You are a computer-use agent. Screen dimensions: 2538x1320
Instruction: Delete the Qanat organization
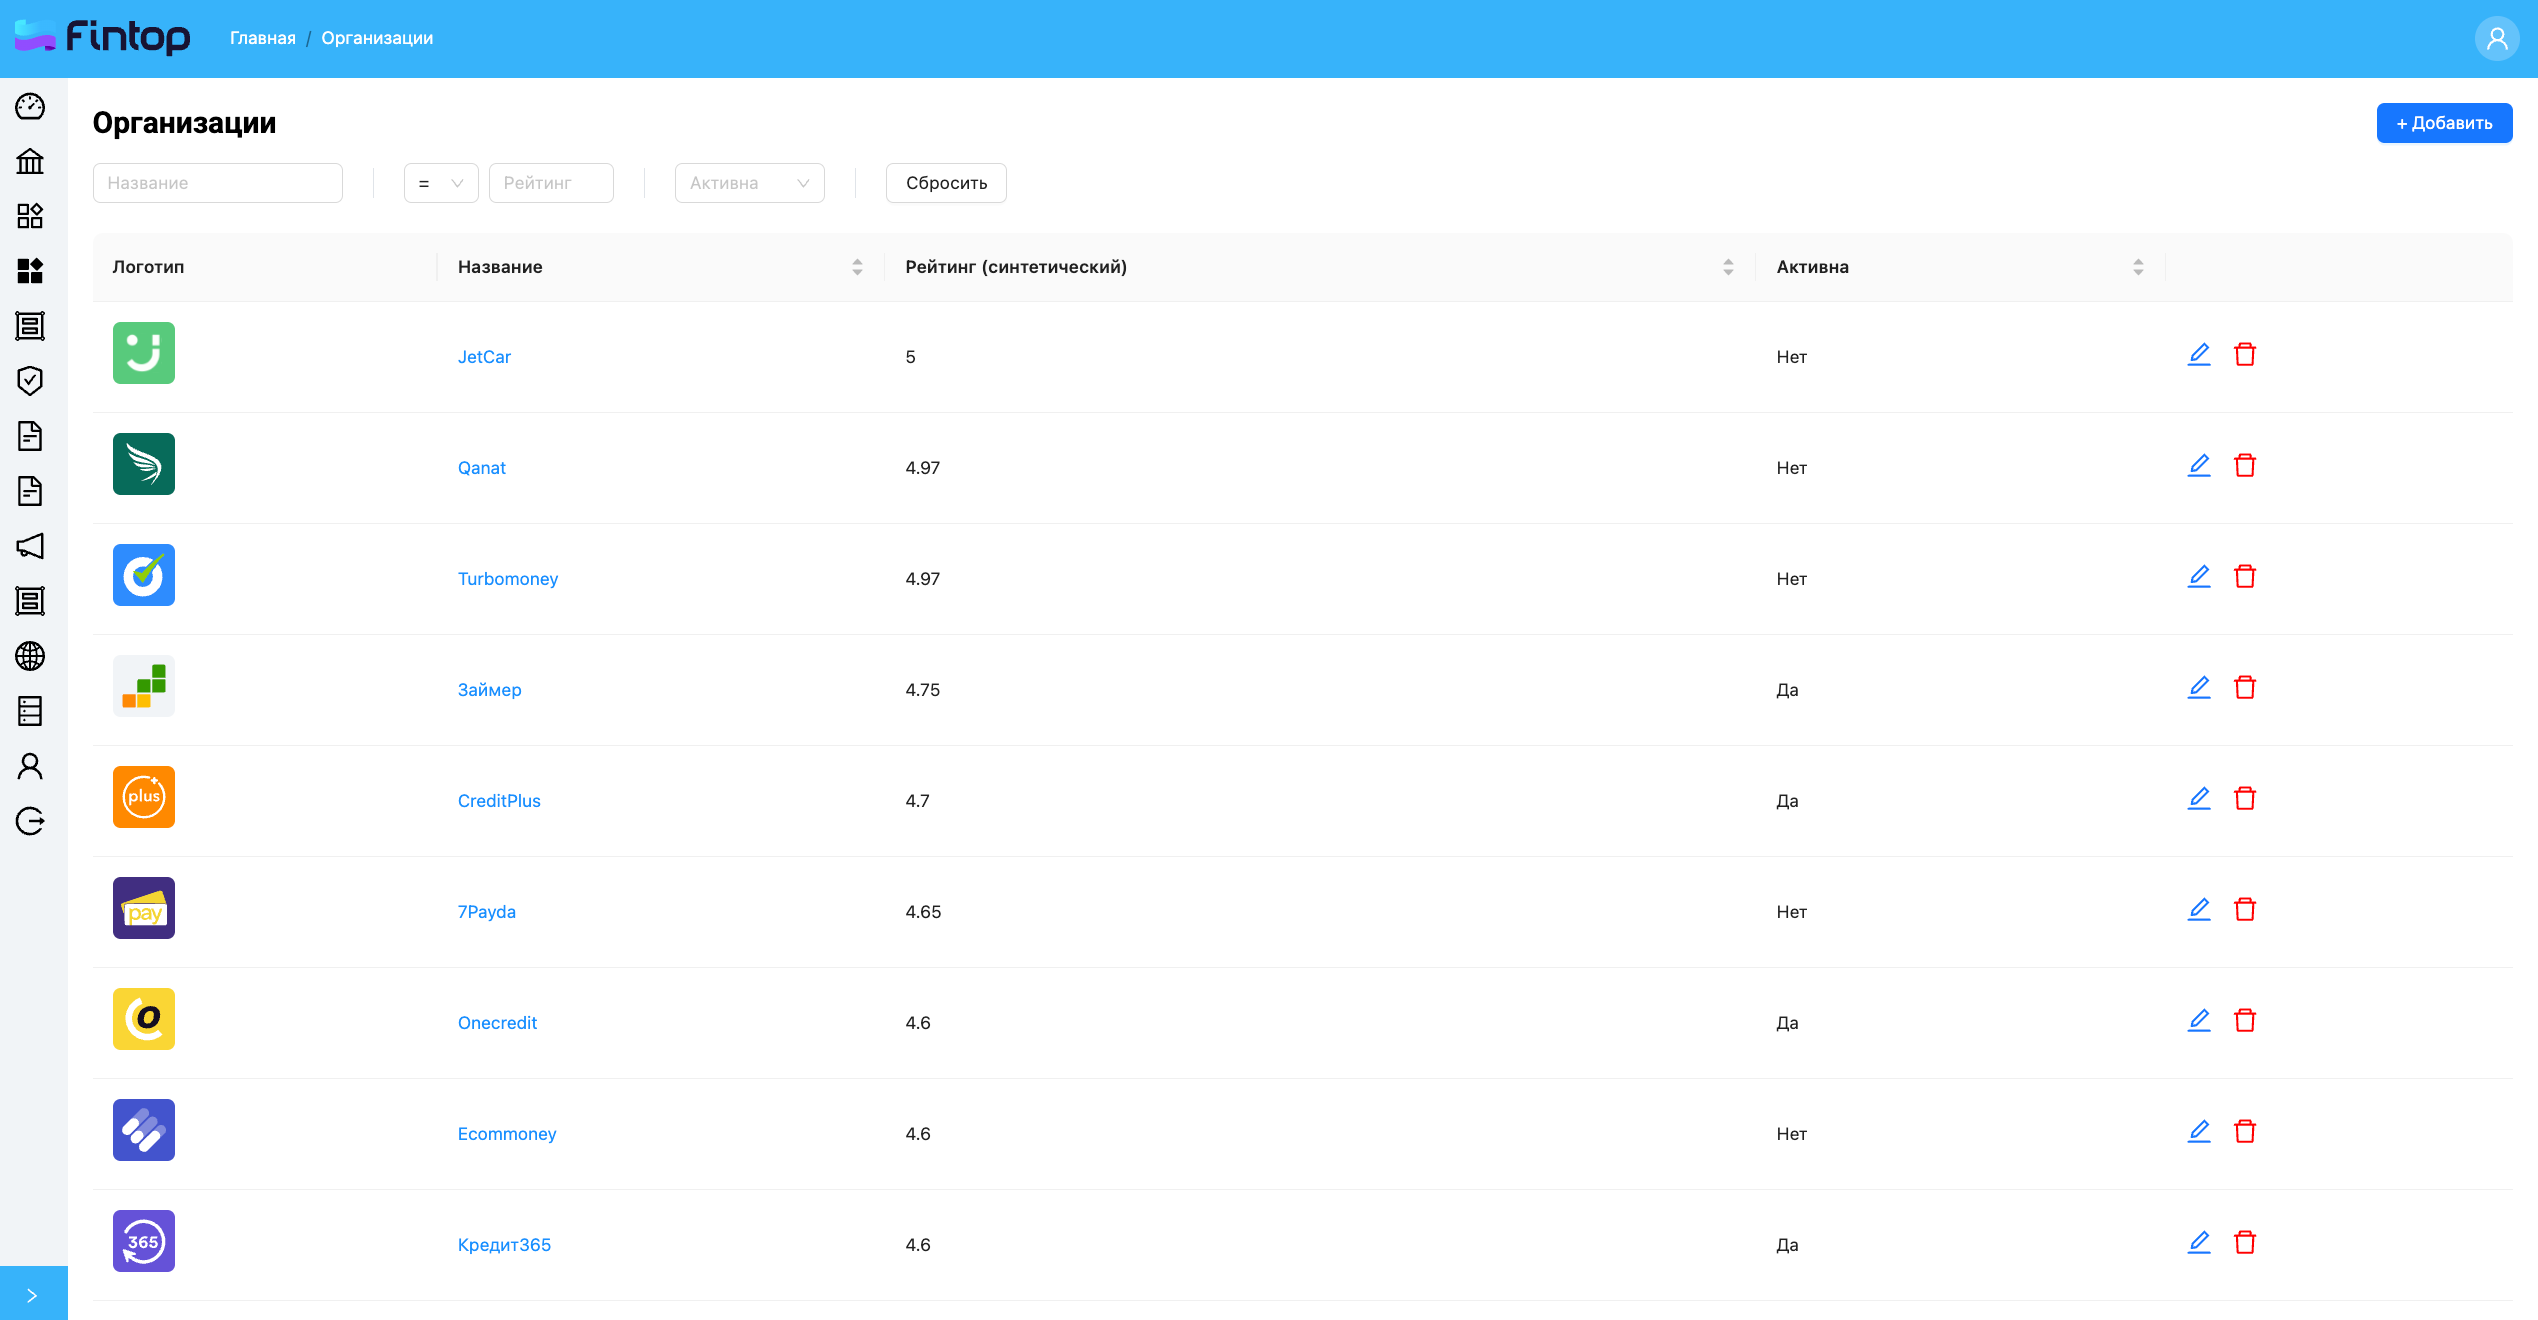[2245, 466]
